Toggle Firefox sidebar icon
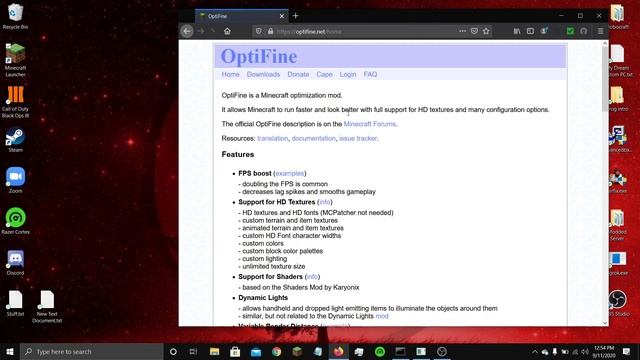The height and width of the screenshot is (360, 640). point(530,31)
